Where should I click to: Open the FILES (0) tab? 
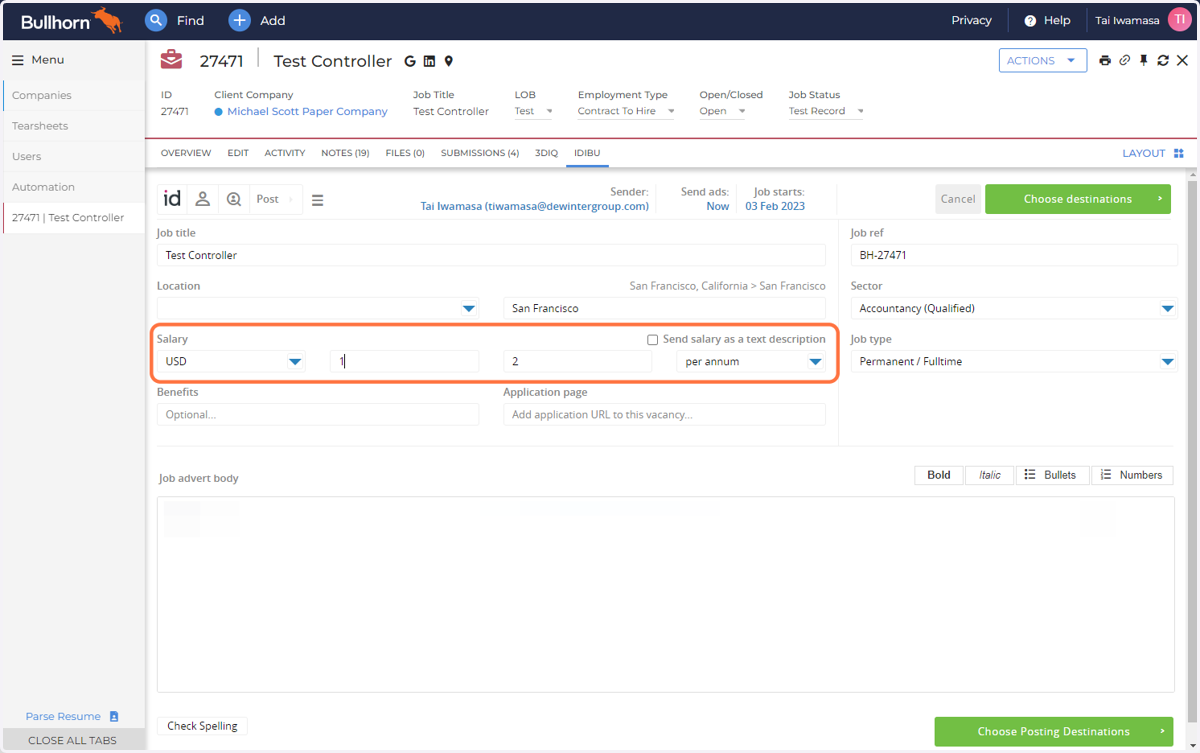point(405,153)
